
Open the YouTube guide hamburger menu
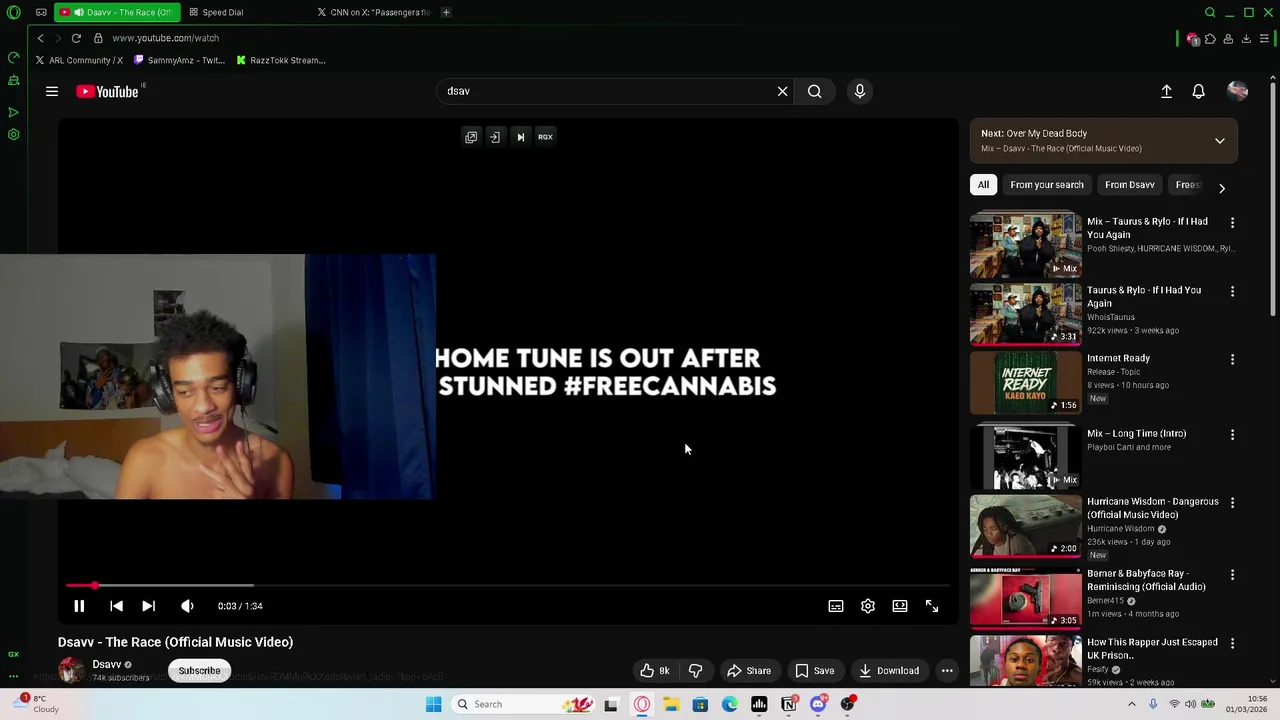tap(52, 91)
